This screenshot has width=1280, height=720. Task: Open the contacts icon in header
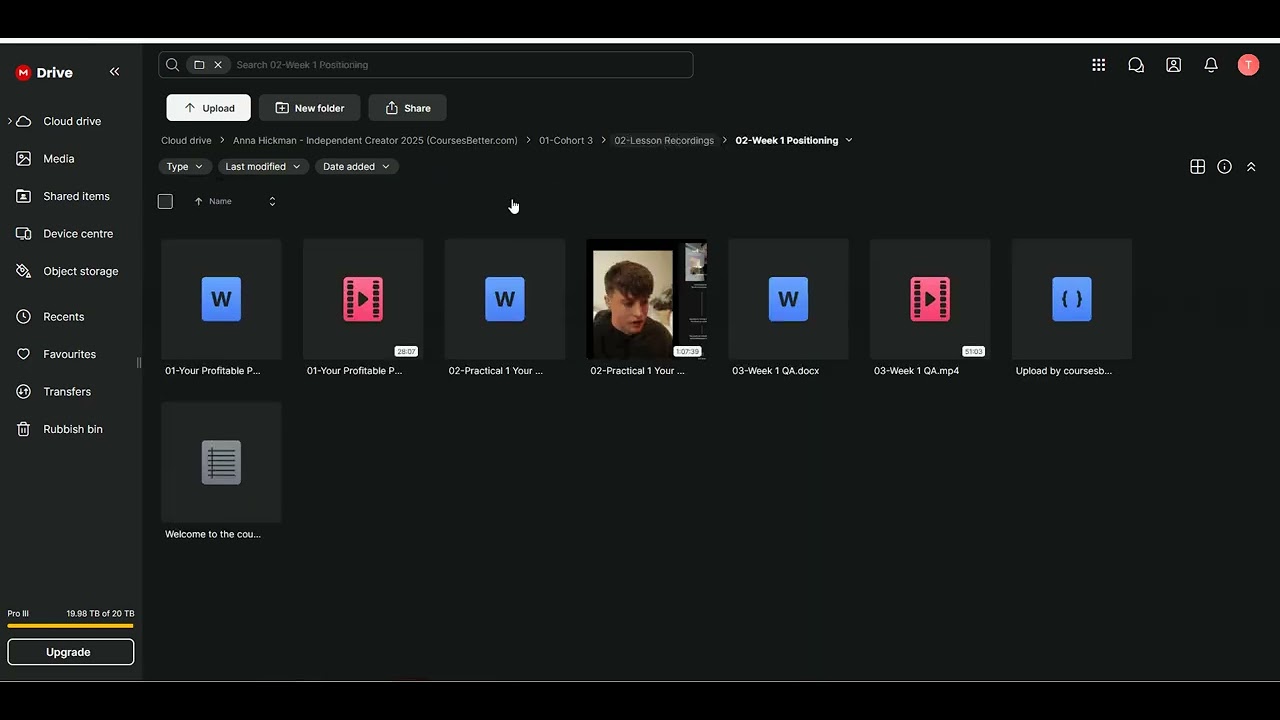1174,65
